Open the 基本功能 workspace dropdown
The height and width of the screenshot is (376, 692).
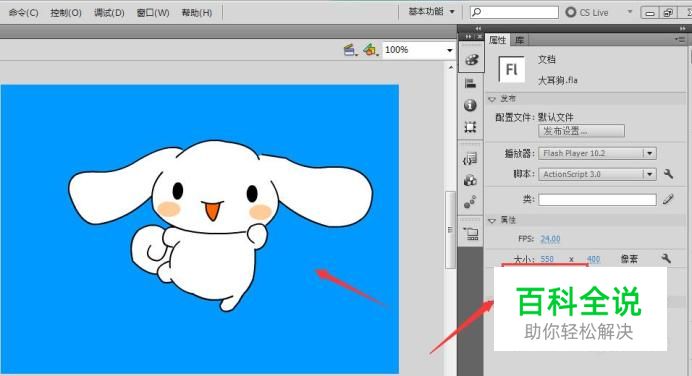[x=431, y=12]
